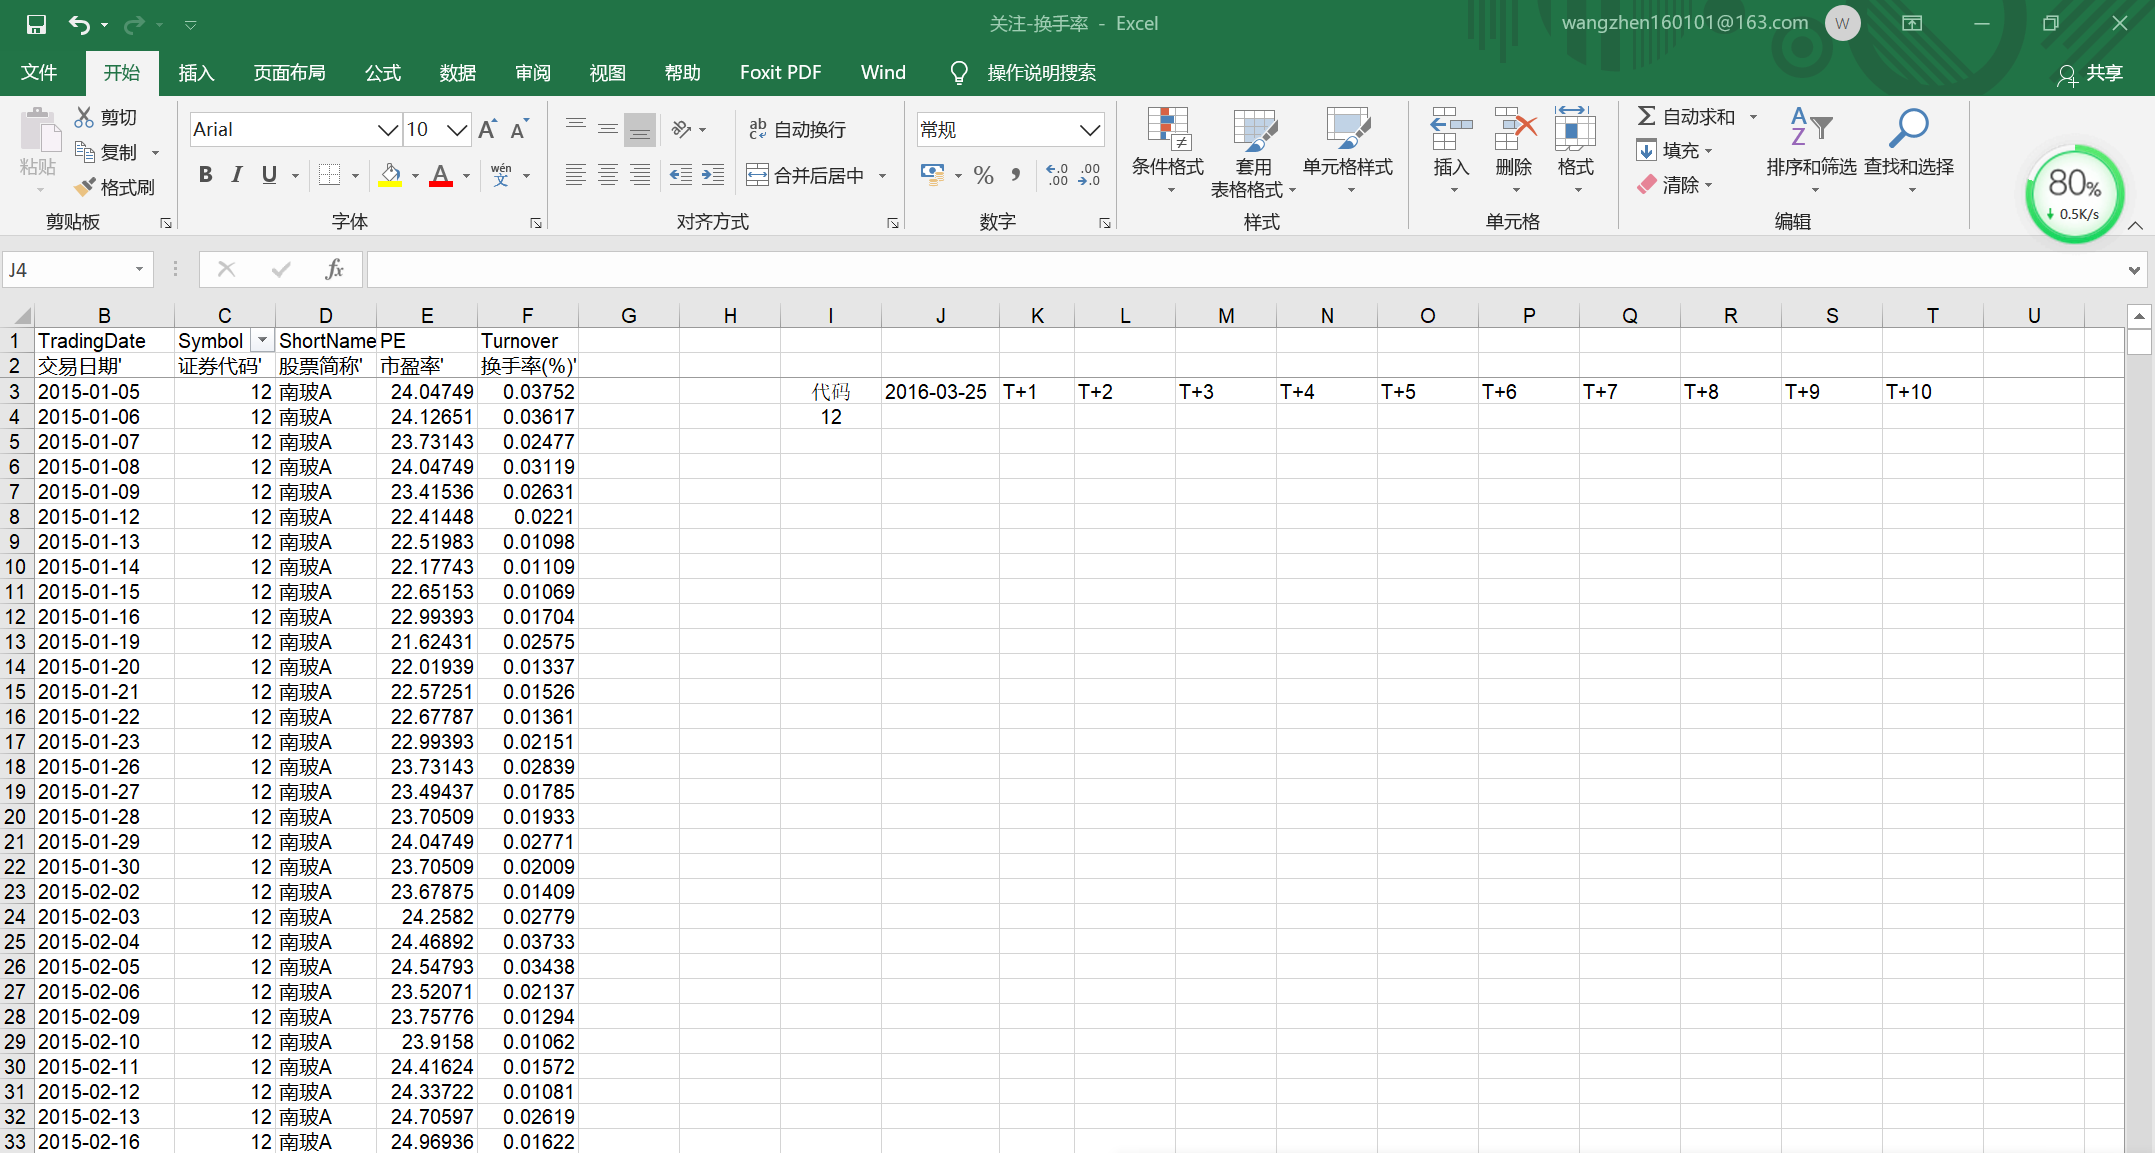The image size is (2155, 1153).
Task: Open the 数据 ribbon tab
Action: (x=457, y=73)
